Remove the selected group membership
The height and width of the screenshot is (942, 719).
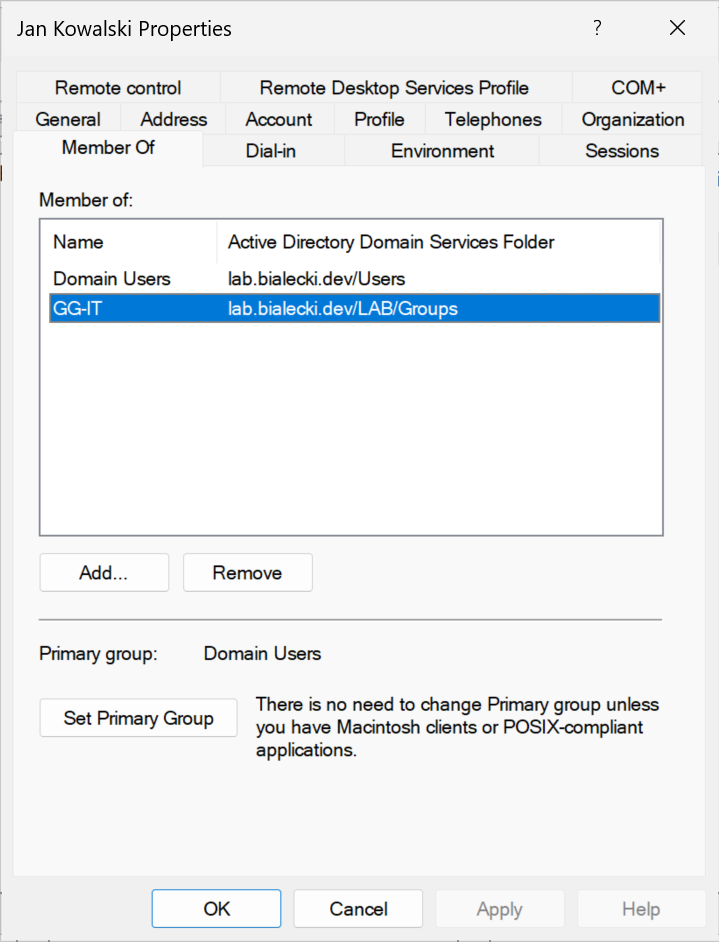tap(247, 573)
